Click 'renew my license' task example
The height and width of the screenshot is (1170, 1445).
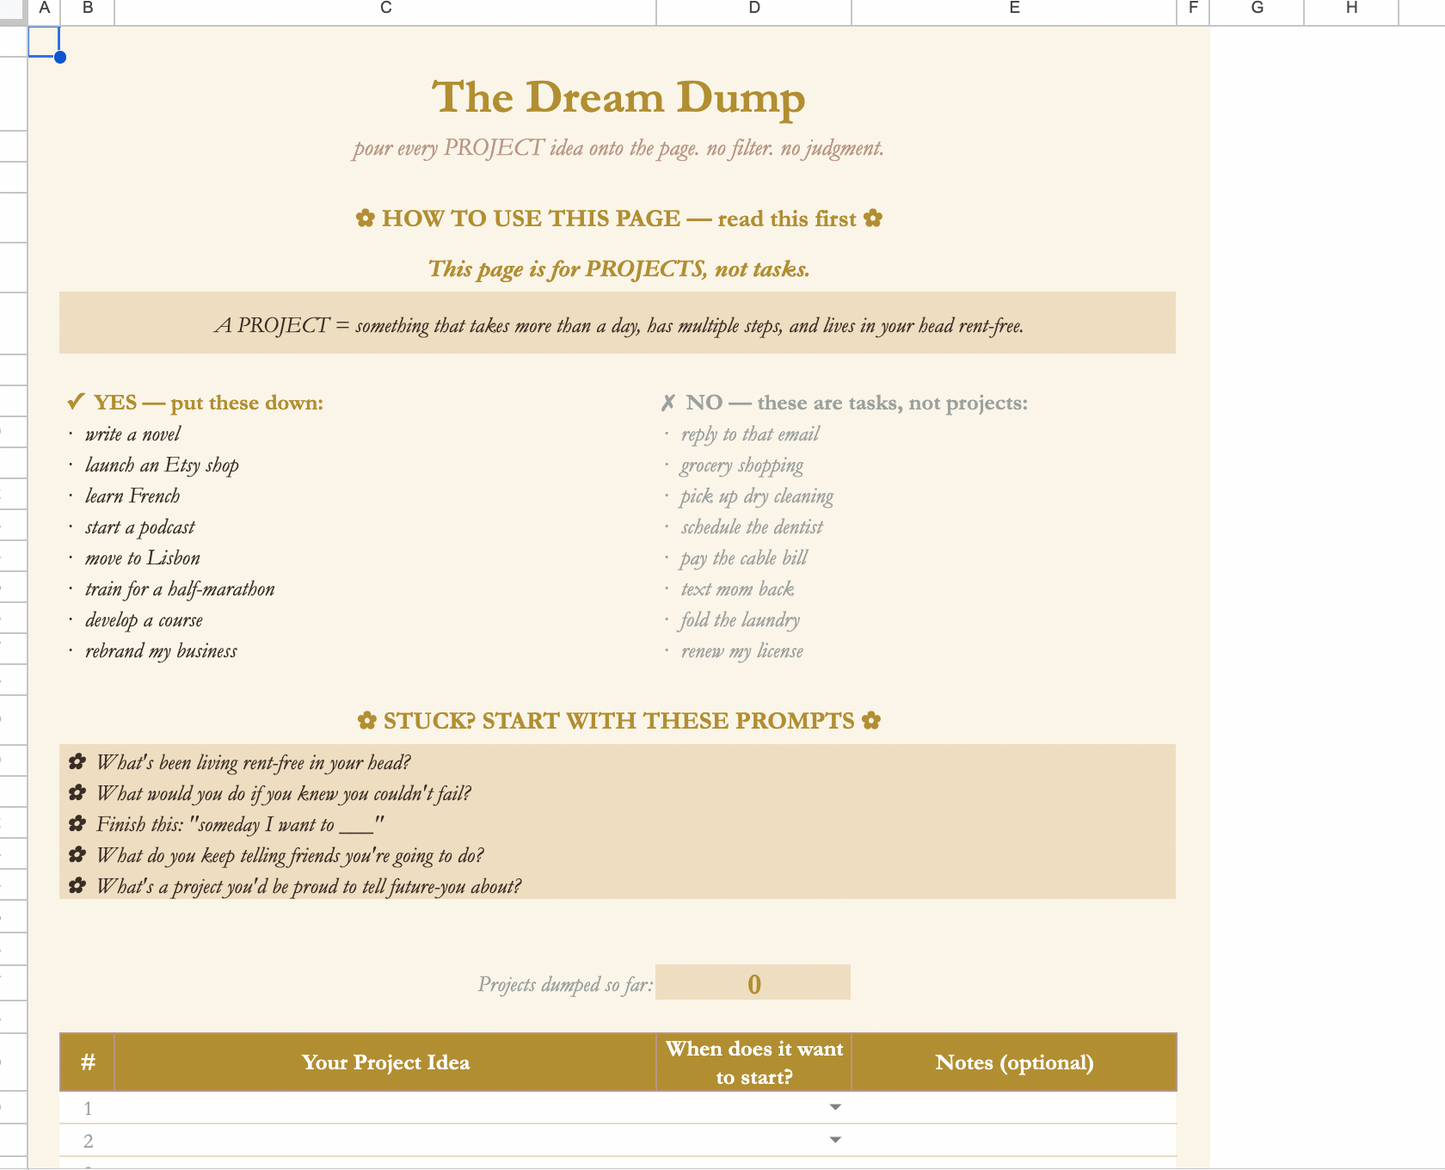point(742,651)
